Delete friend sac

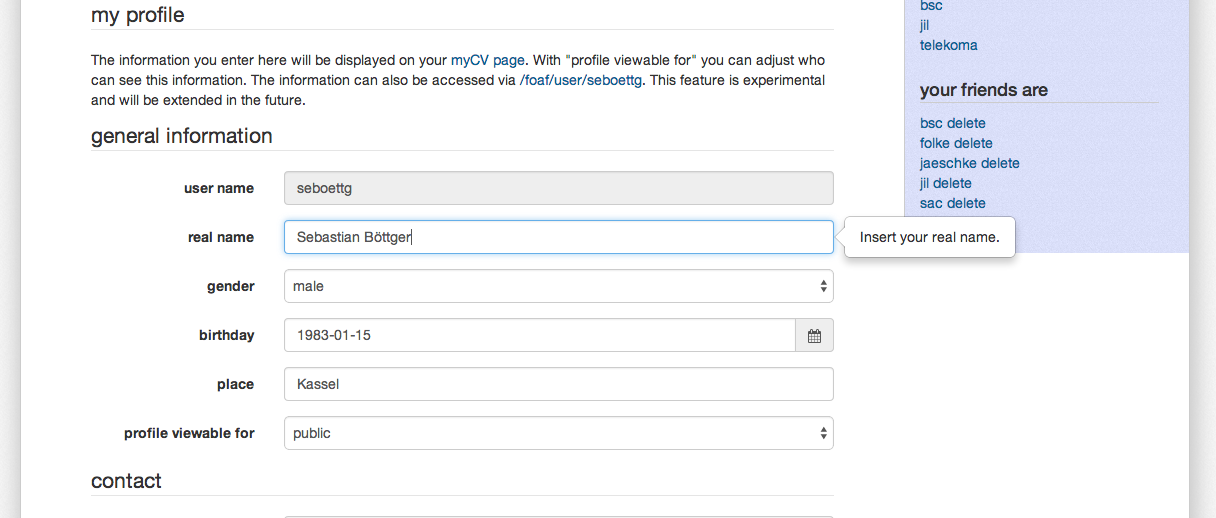point(966,203)
